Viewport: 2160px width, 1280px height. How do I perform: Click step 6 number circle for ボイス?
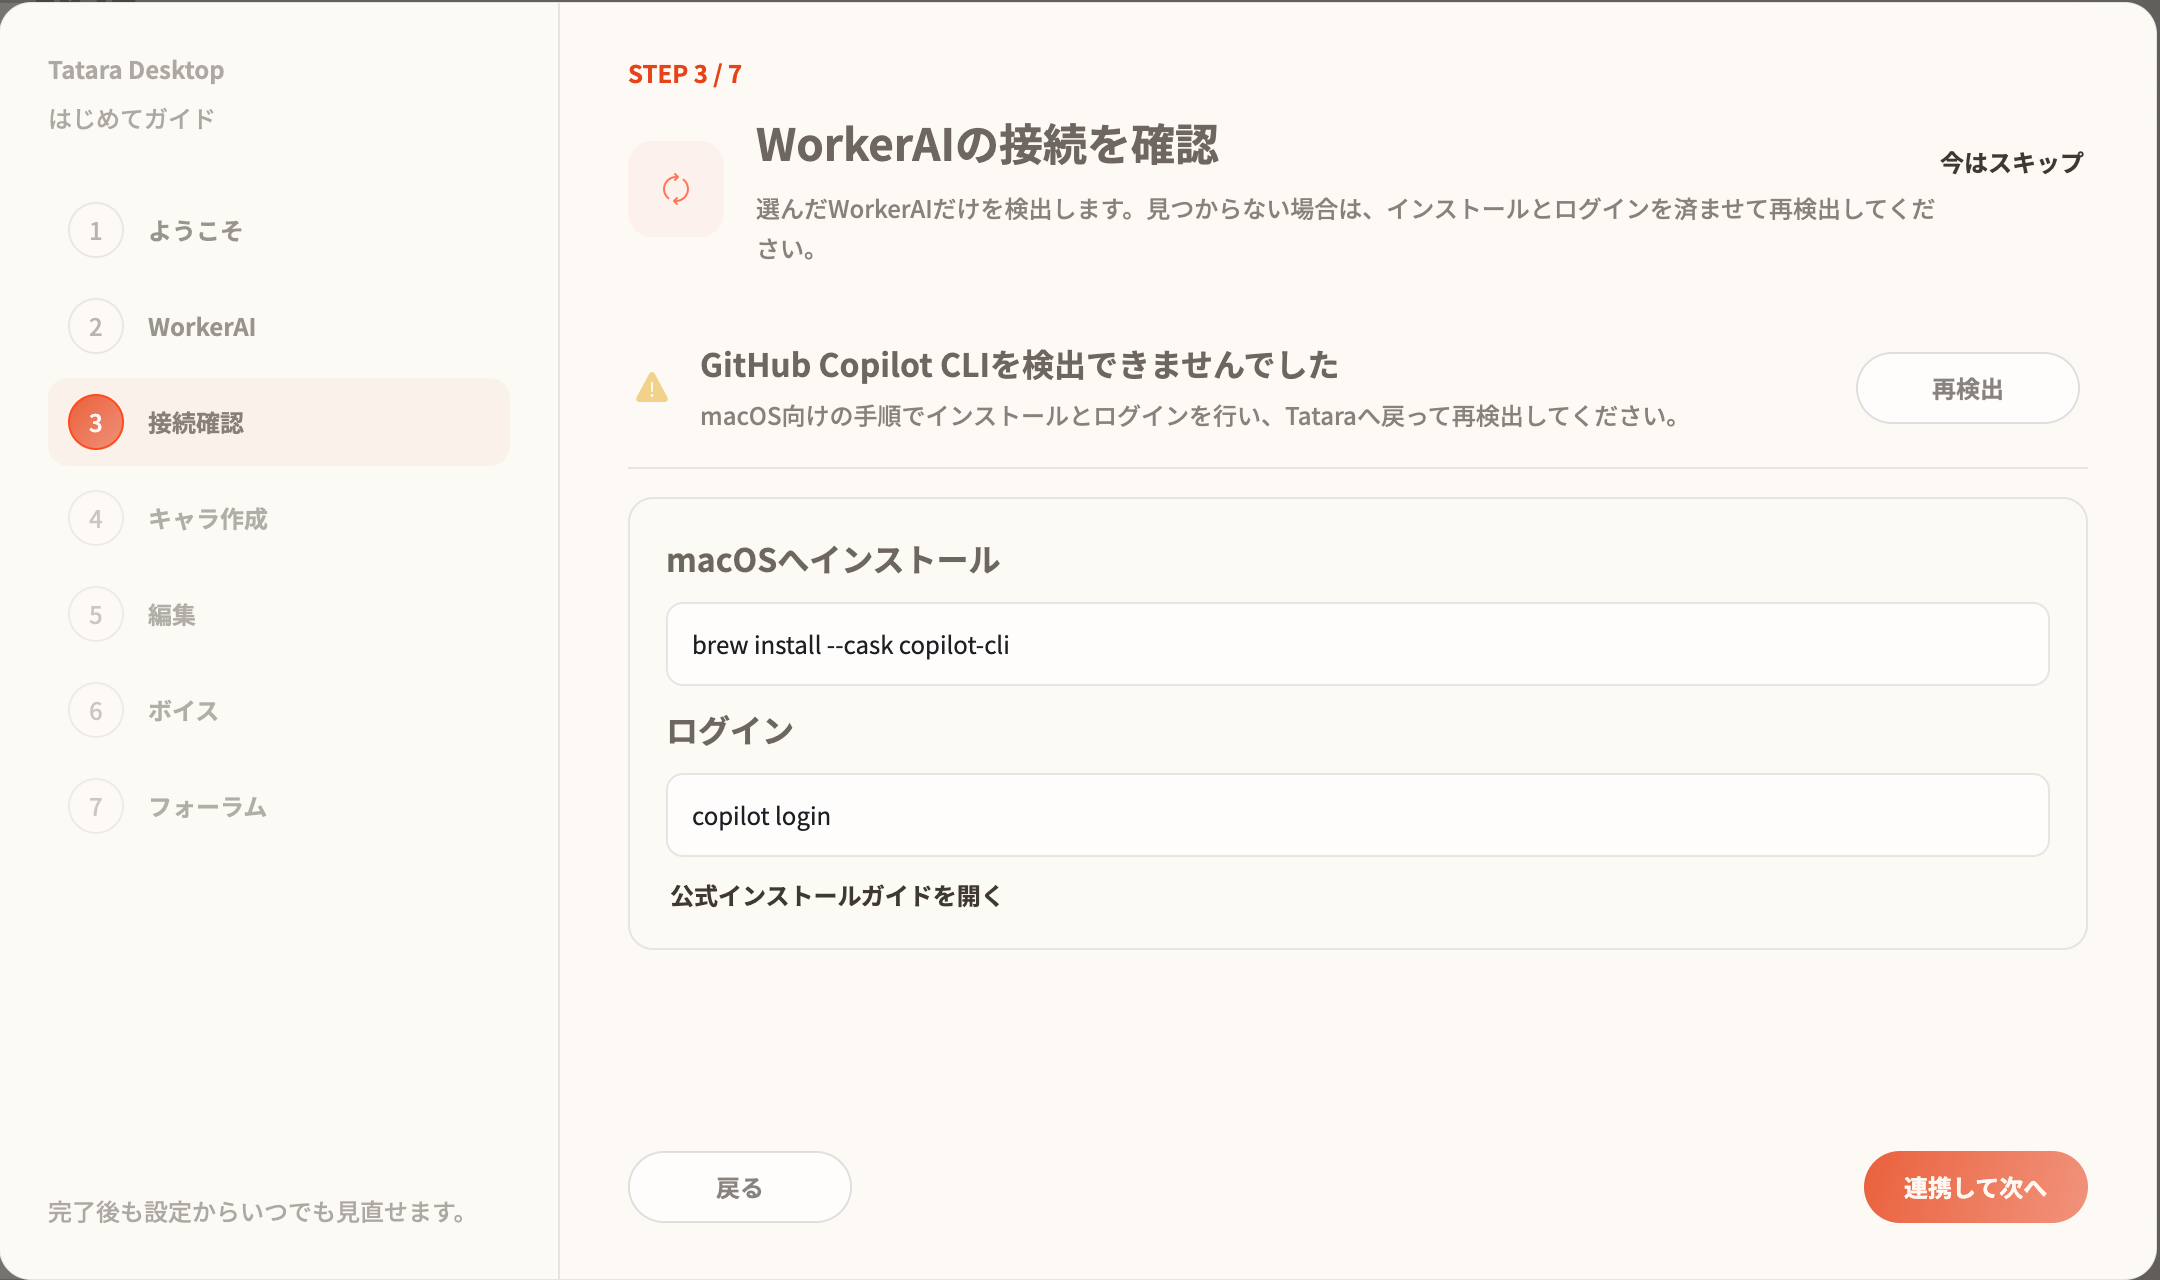96,711
